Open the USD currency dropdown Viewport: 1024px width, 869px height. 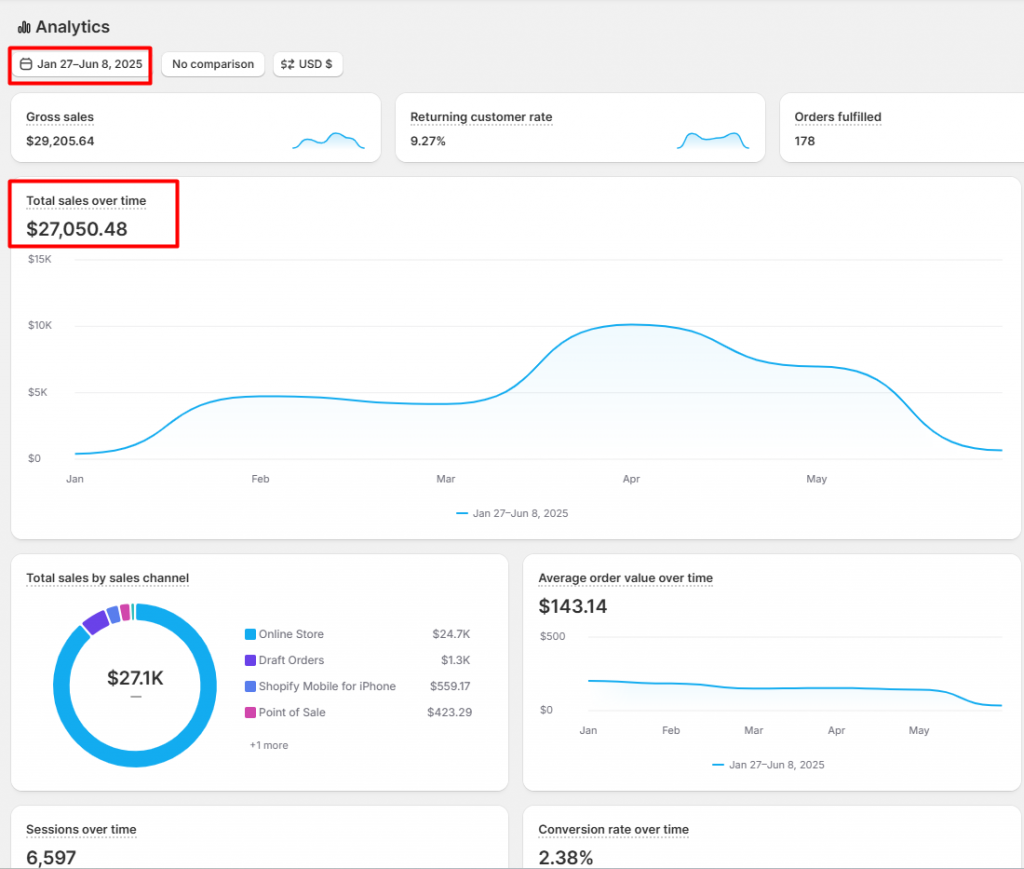[307, 64]
